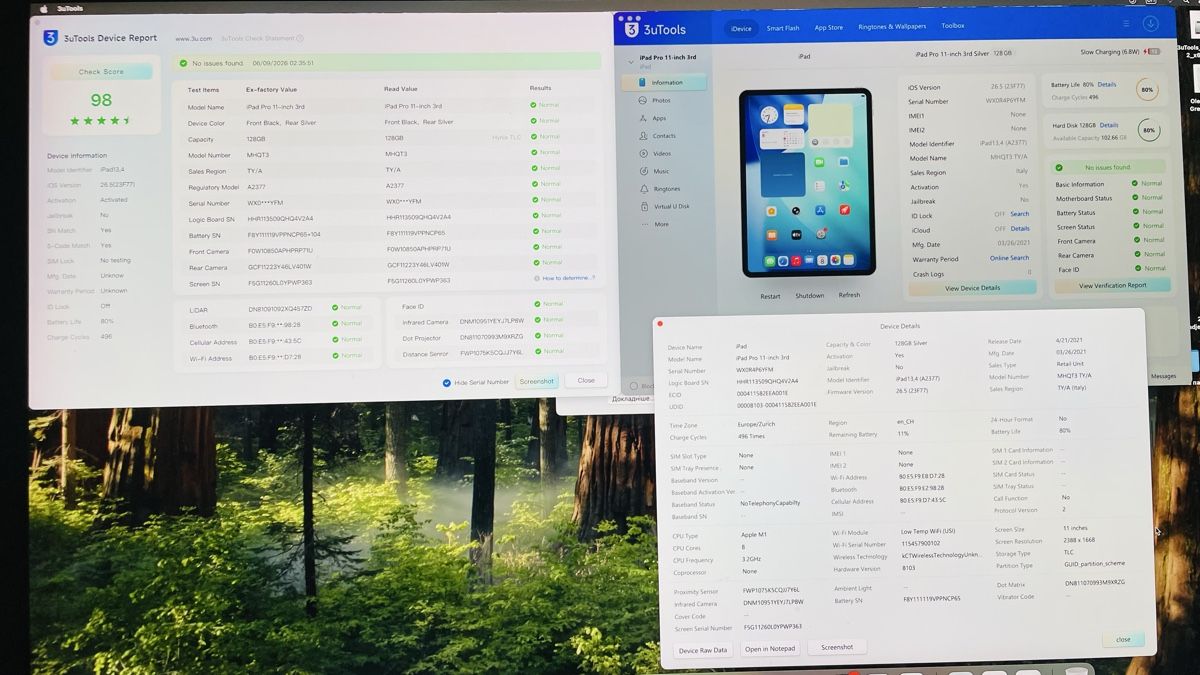The image size is (1200, 675).
Task: Click the iPad screen preview thumbnail
Action: pos(806,183)
